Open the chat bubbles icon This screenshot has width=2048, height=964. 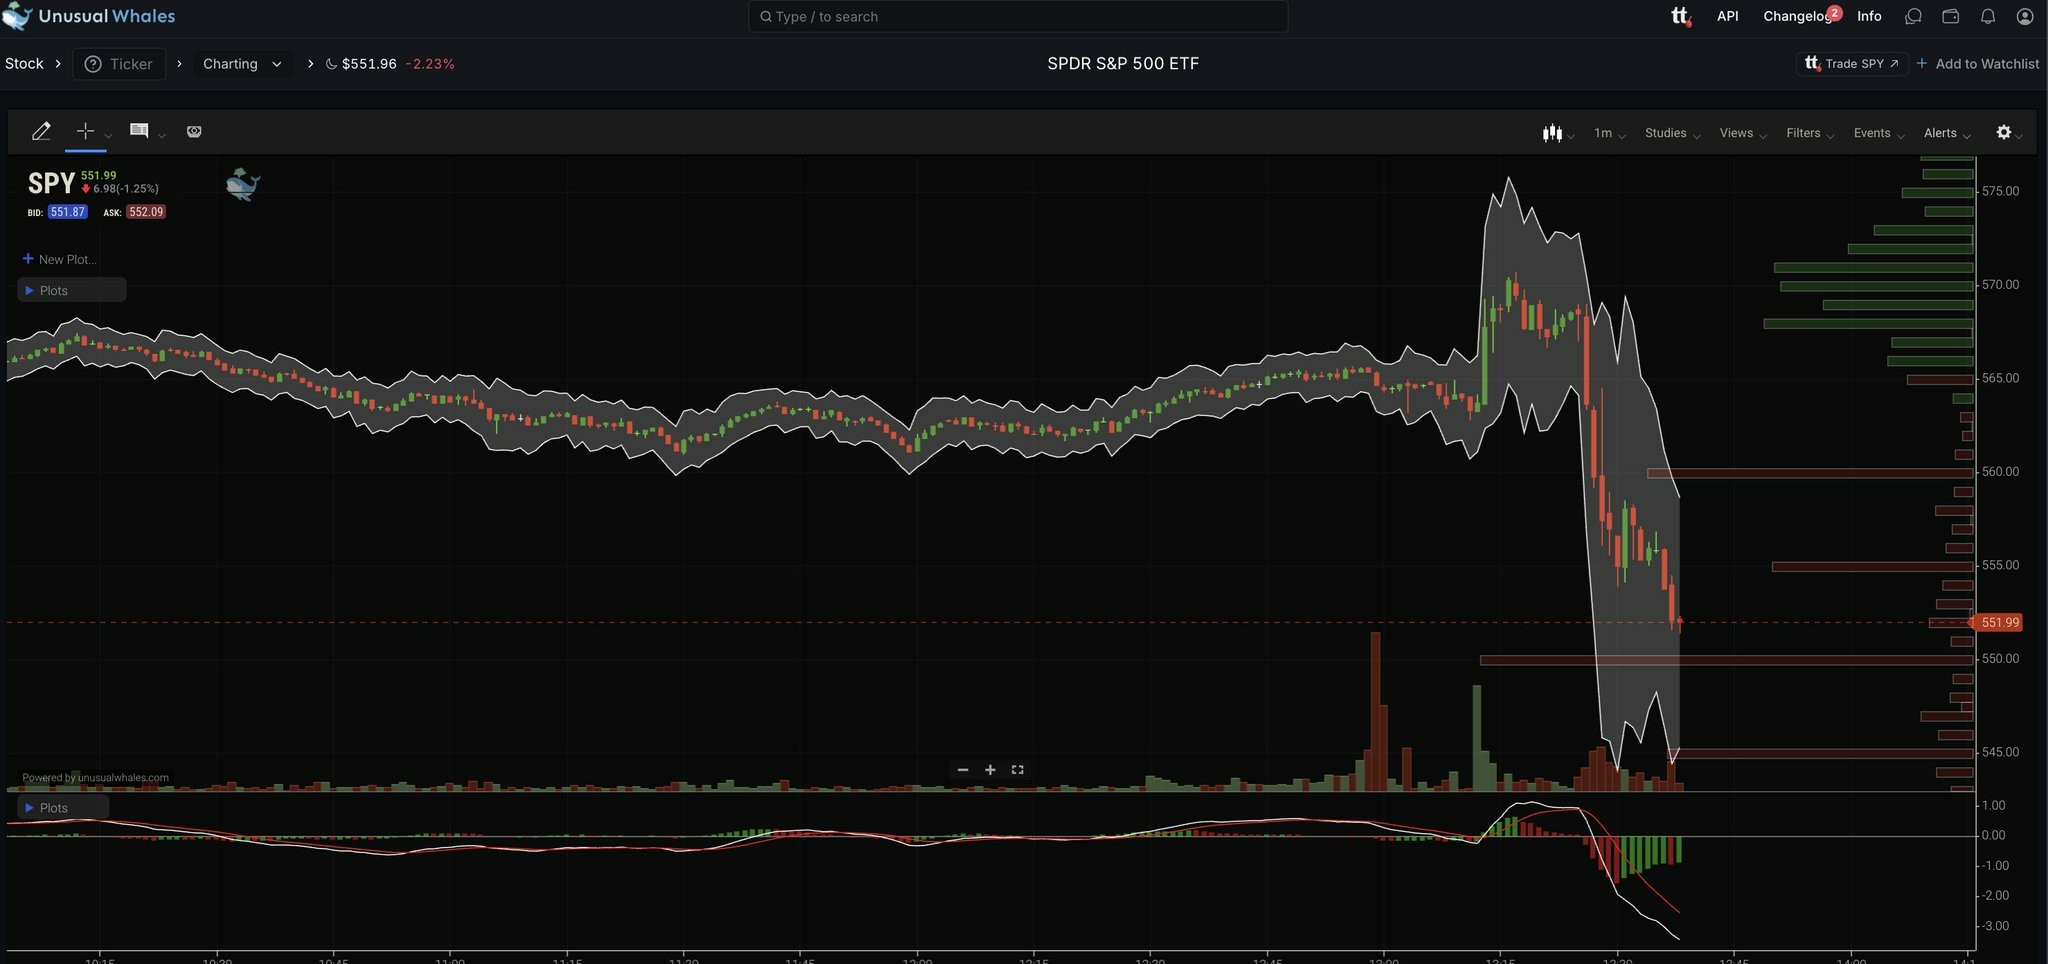[1913, 16]
